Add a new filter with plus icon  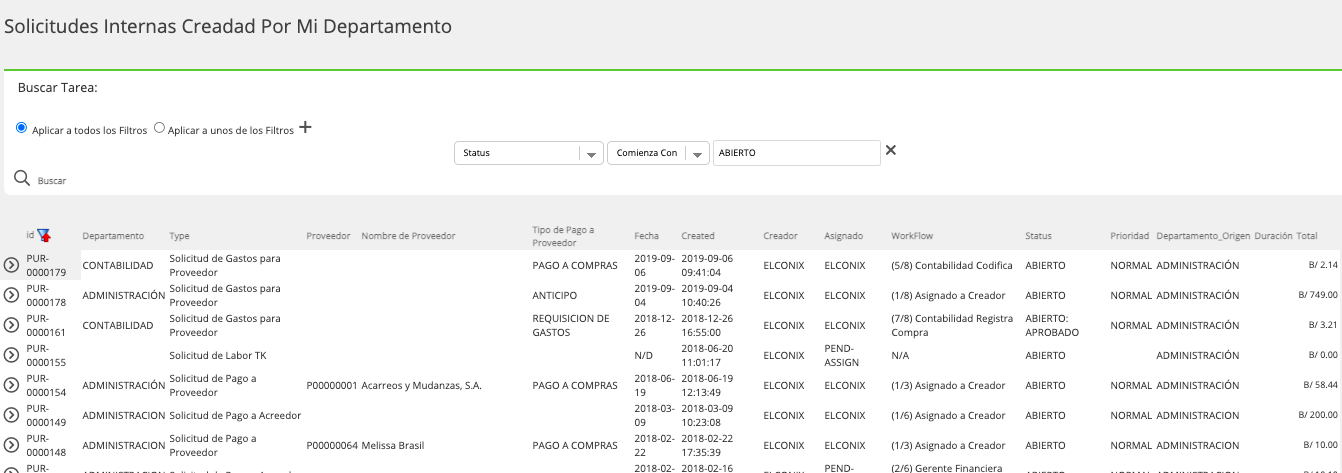click(306, 128)
